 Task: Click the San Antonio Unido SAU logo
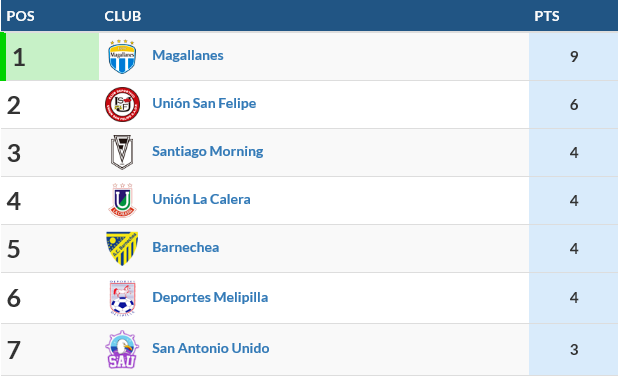tap(122, 350)
